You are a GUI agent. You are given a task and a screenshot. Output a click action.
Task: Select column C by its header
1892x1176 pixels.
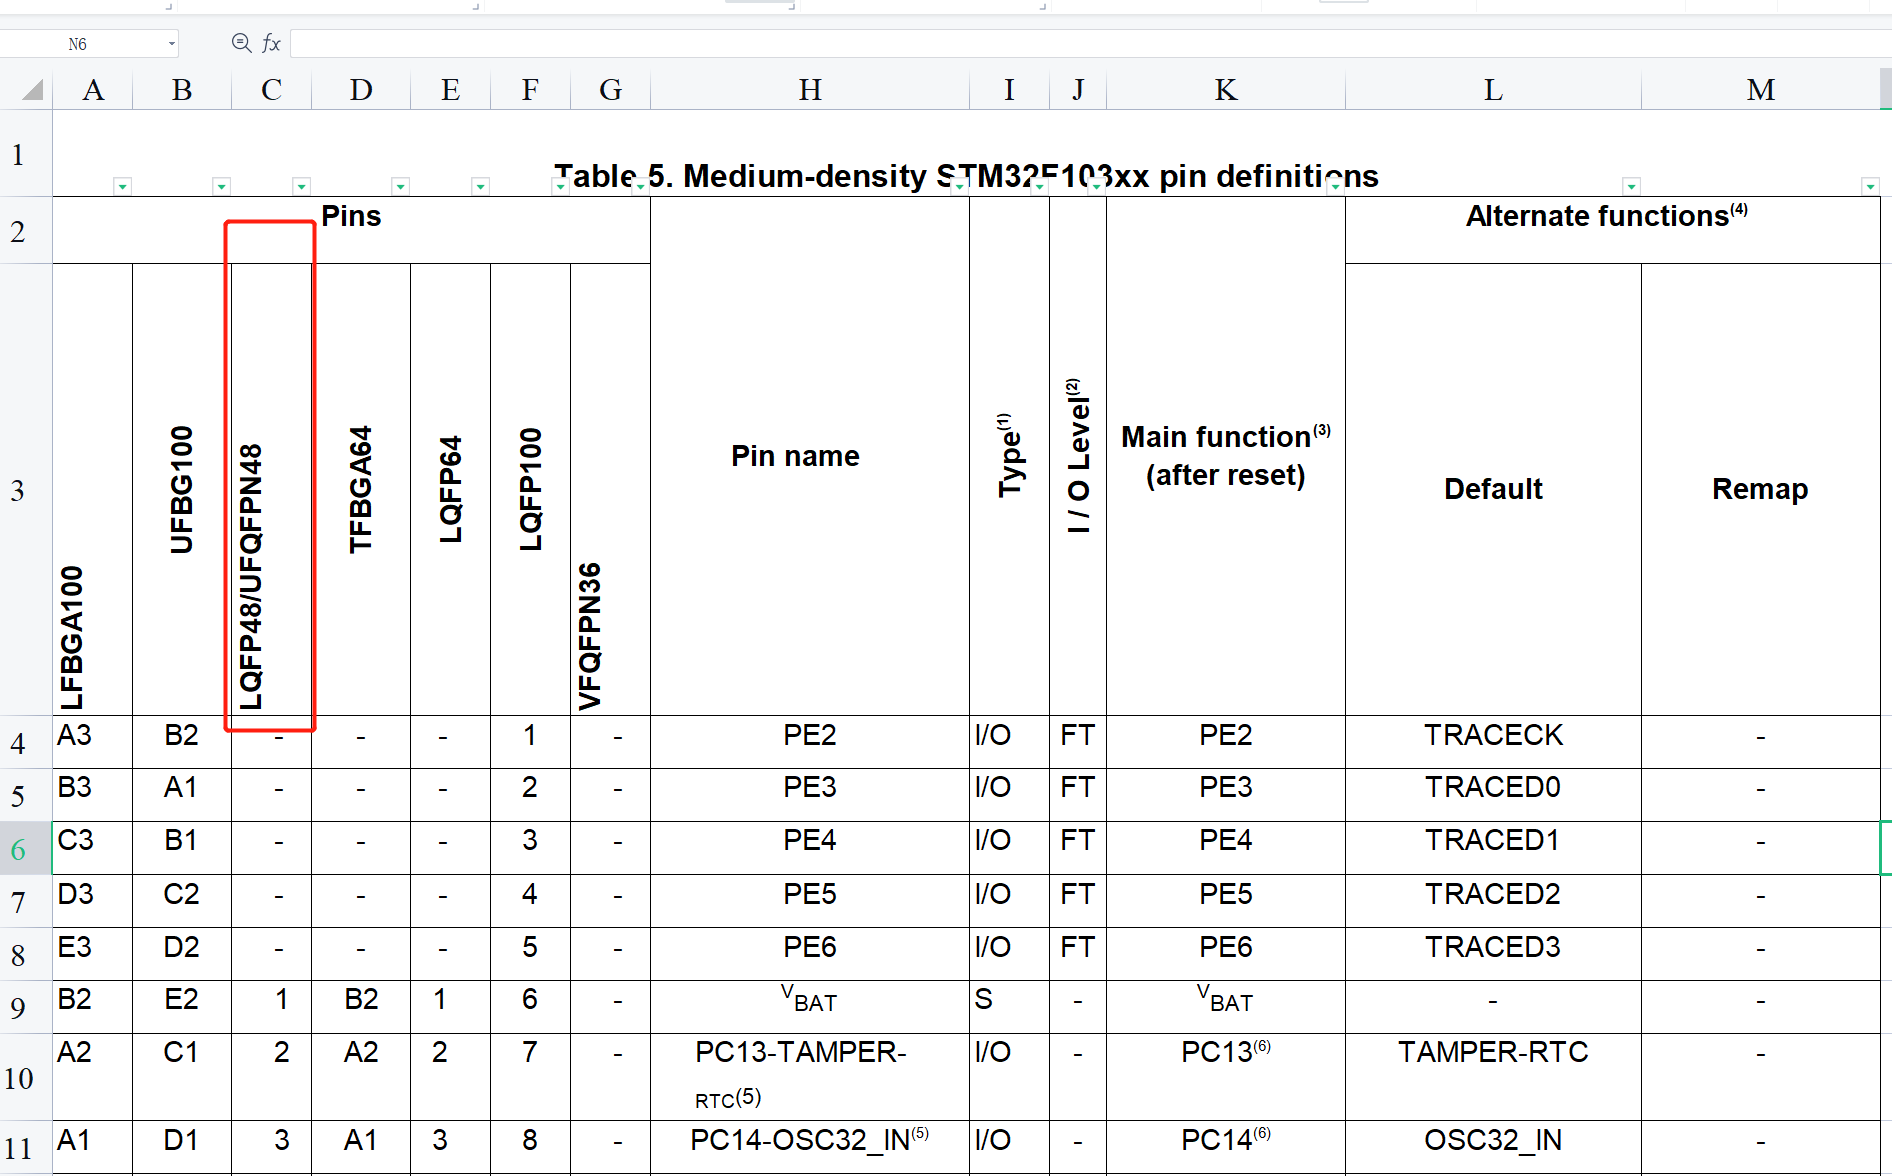271,90
